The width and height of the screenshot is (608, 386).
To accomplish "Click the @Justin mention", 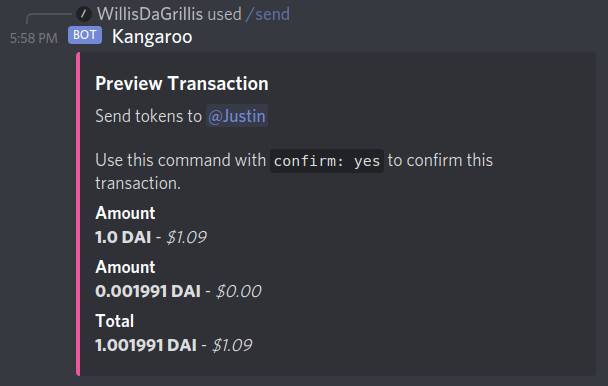I will click(x=237, y=116).
